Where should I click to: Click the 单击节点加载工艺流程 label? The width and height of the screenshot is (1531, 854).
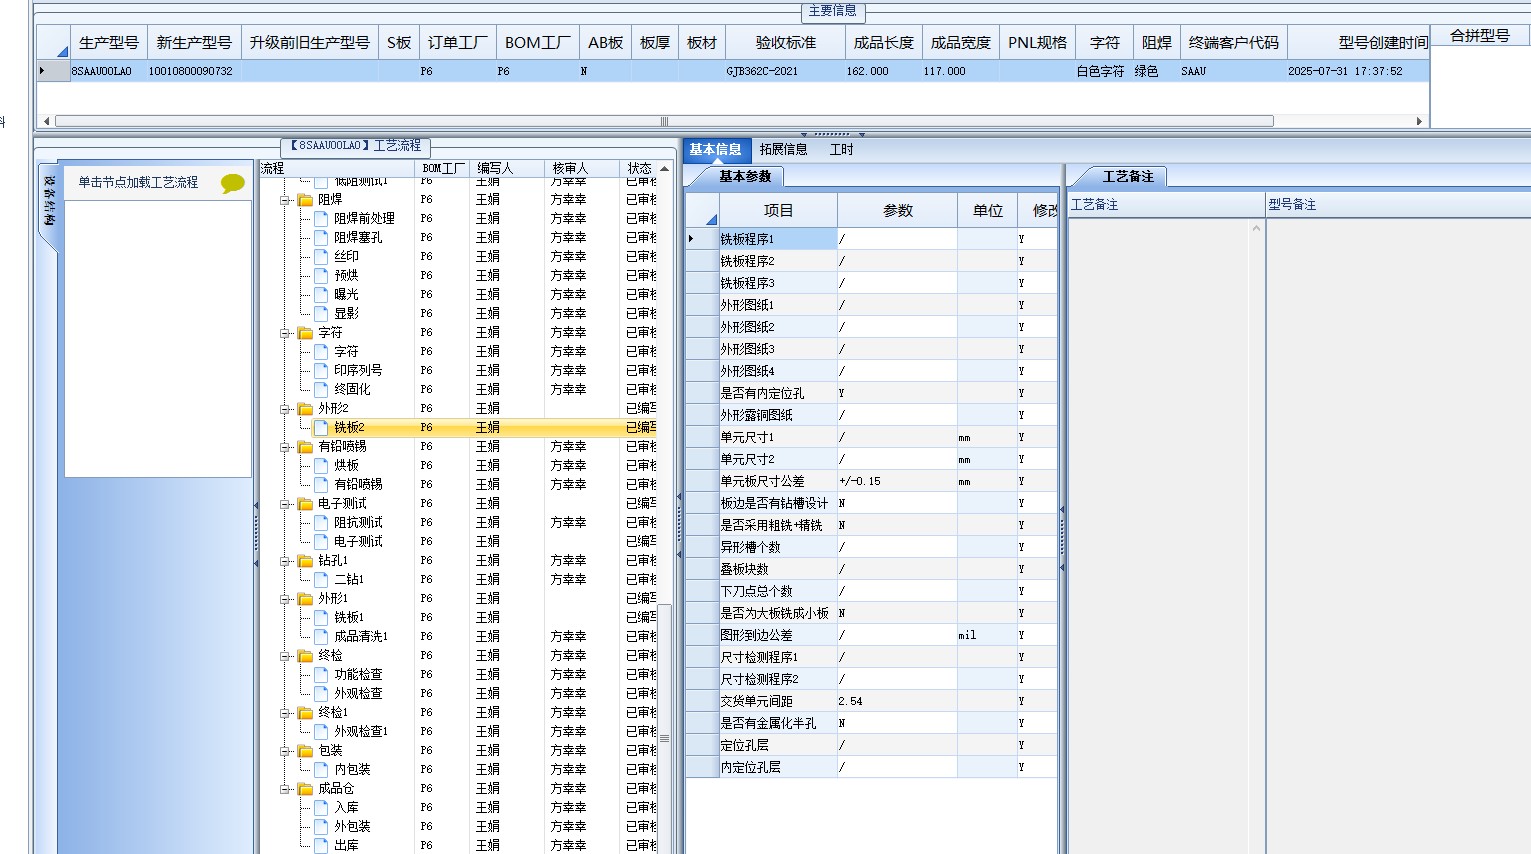[x=138, y=183]
